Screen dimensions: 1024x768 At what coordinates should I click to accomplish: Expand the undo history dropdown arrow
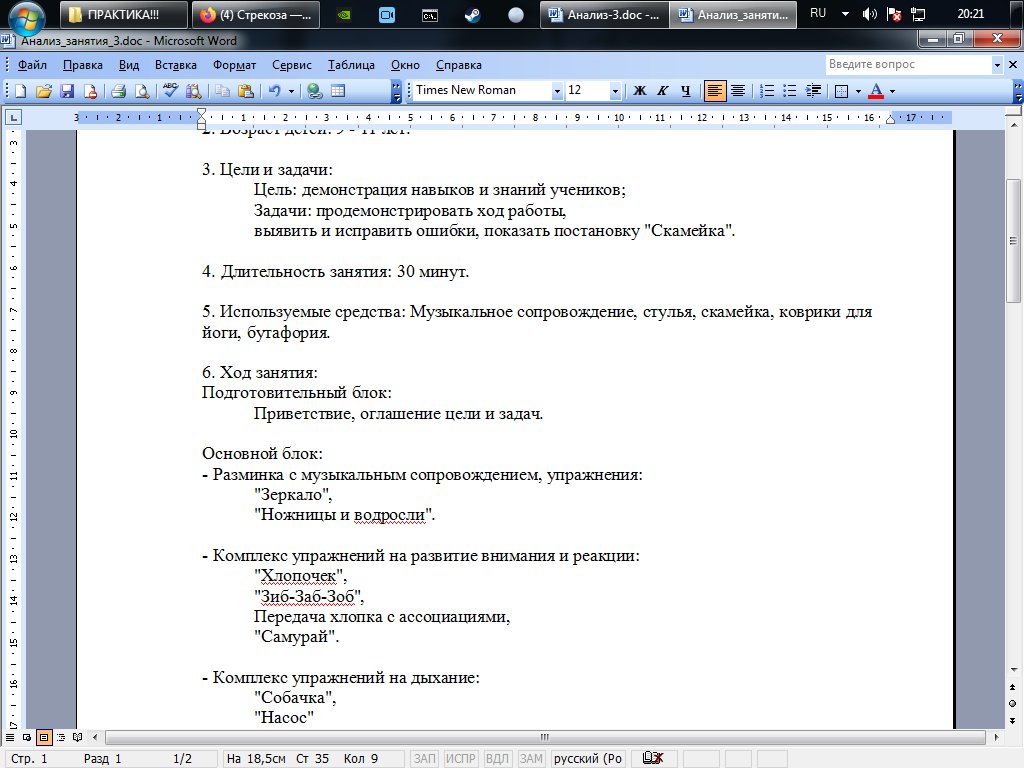coord(291,91)
